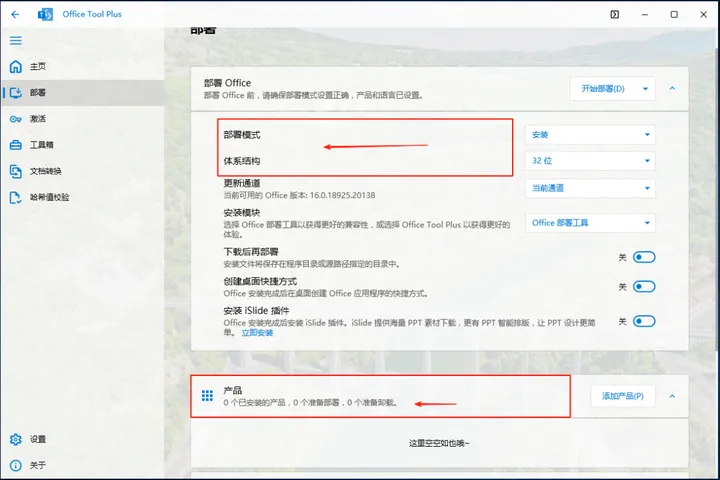Open 关于 about page
720x480 pixels.
(x=83, y=465)
